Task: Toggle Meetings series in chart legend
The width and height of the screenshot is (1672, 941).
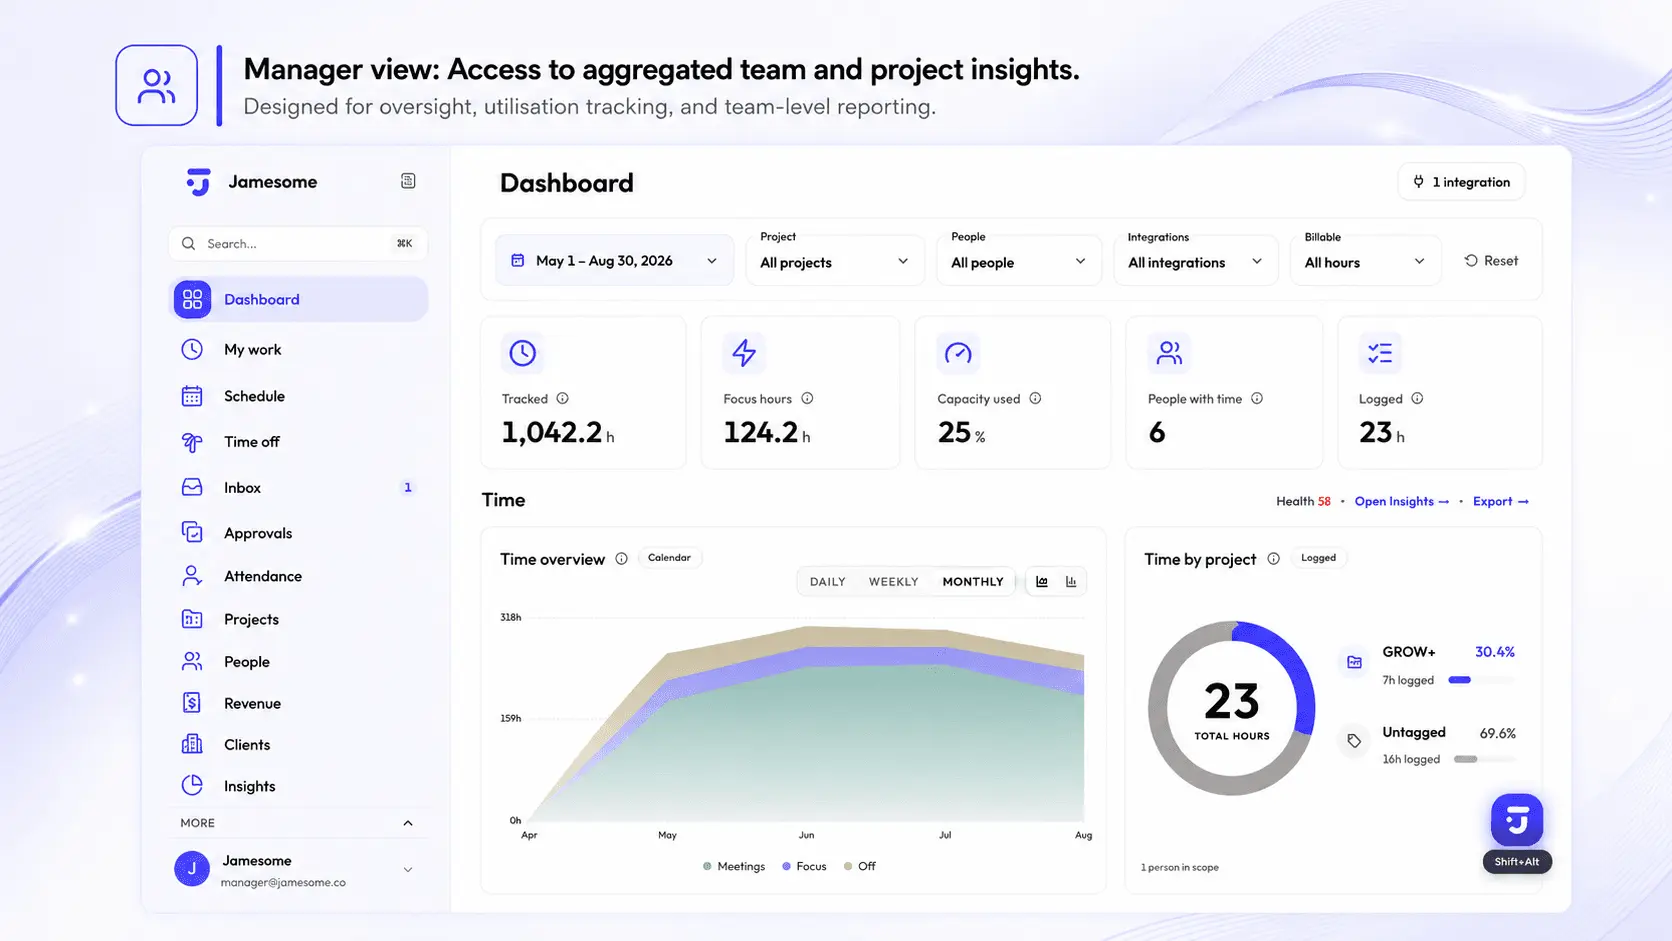Action: click(734, 866)
